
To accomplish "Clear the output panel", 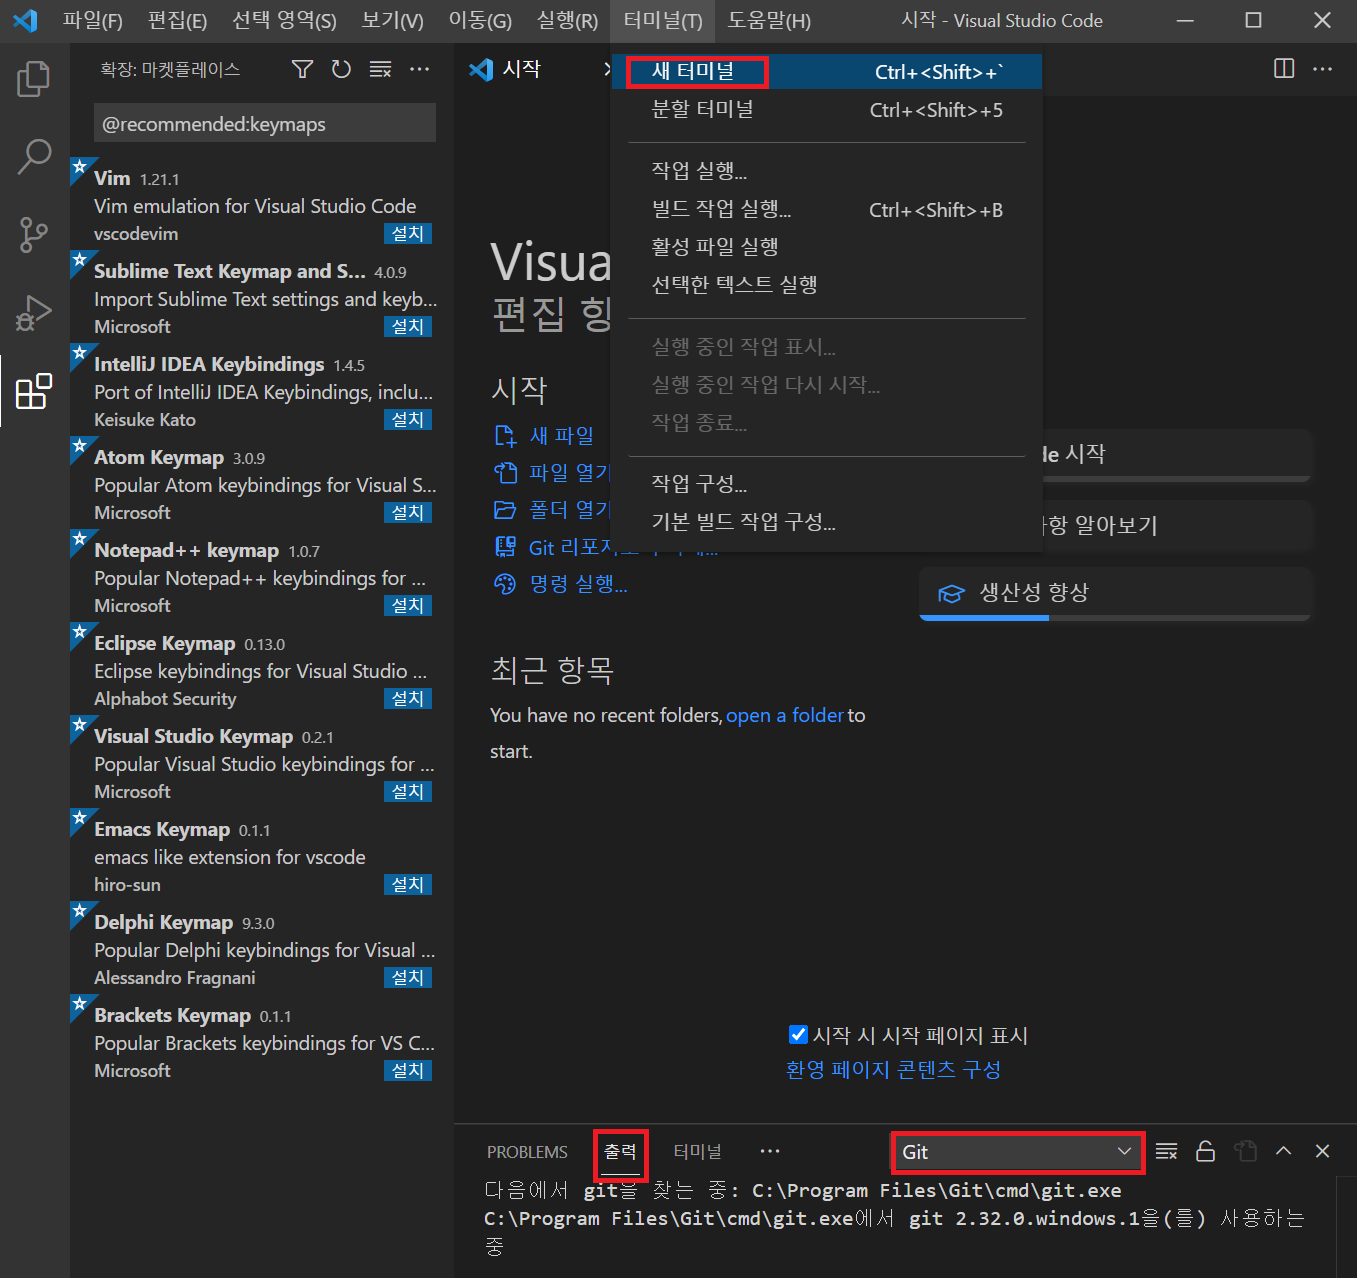I will click(1166, 1151).
